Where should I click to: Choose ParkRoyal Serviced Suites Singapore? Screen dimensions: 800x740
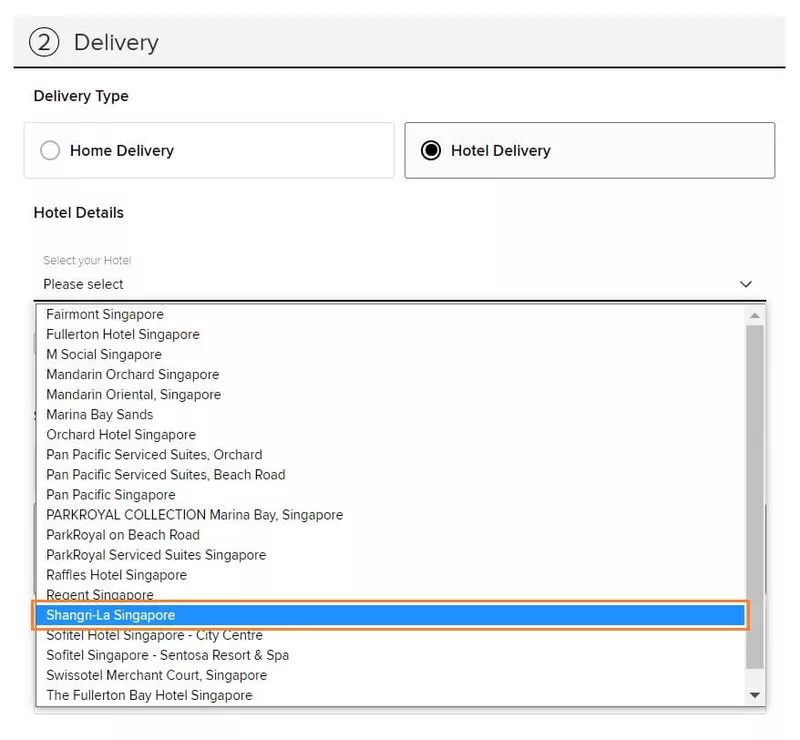(x=390, y=555)
